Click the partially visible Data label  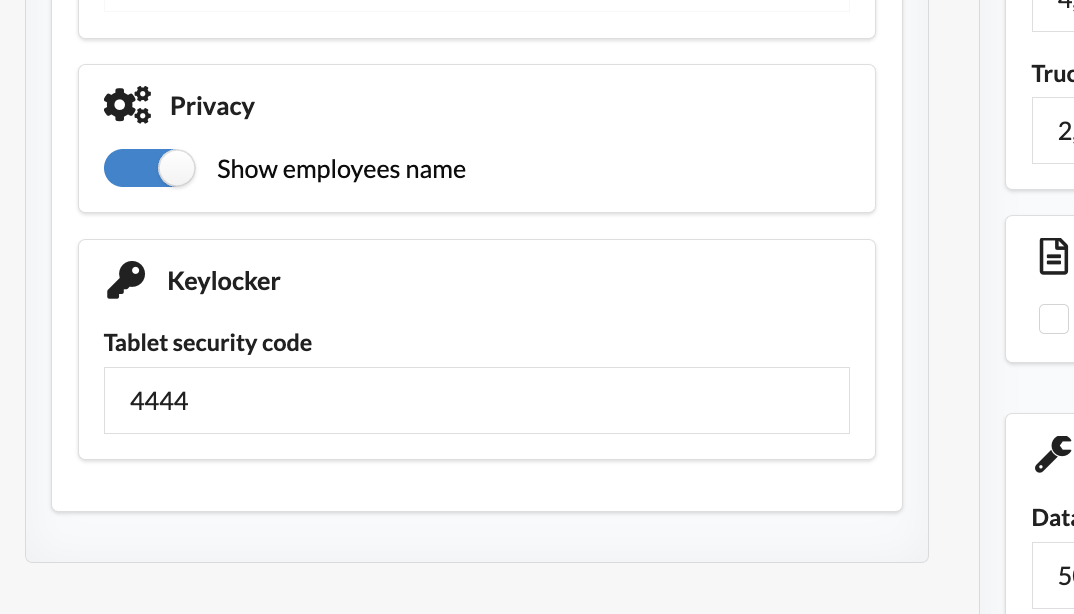coord(1053,517)
